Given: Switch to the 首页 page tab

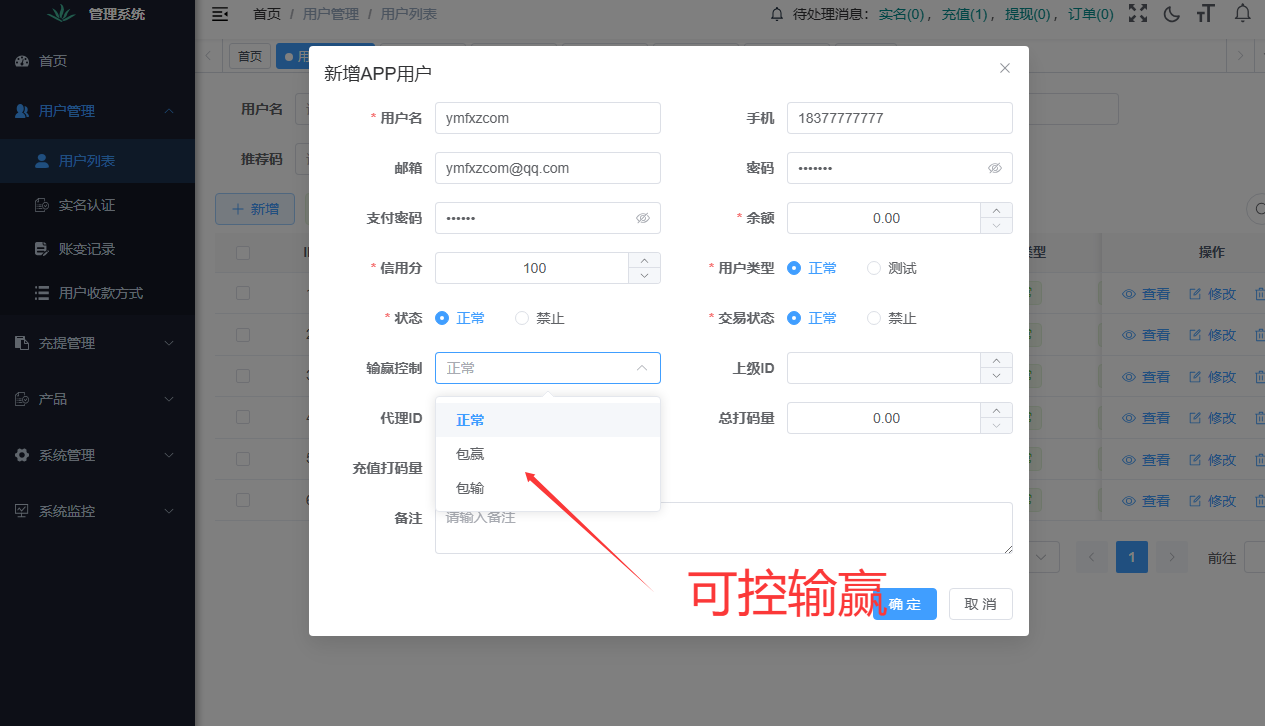Looking at the screenshot, I should 250,56.
